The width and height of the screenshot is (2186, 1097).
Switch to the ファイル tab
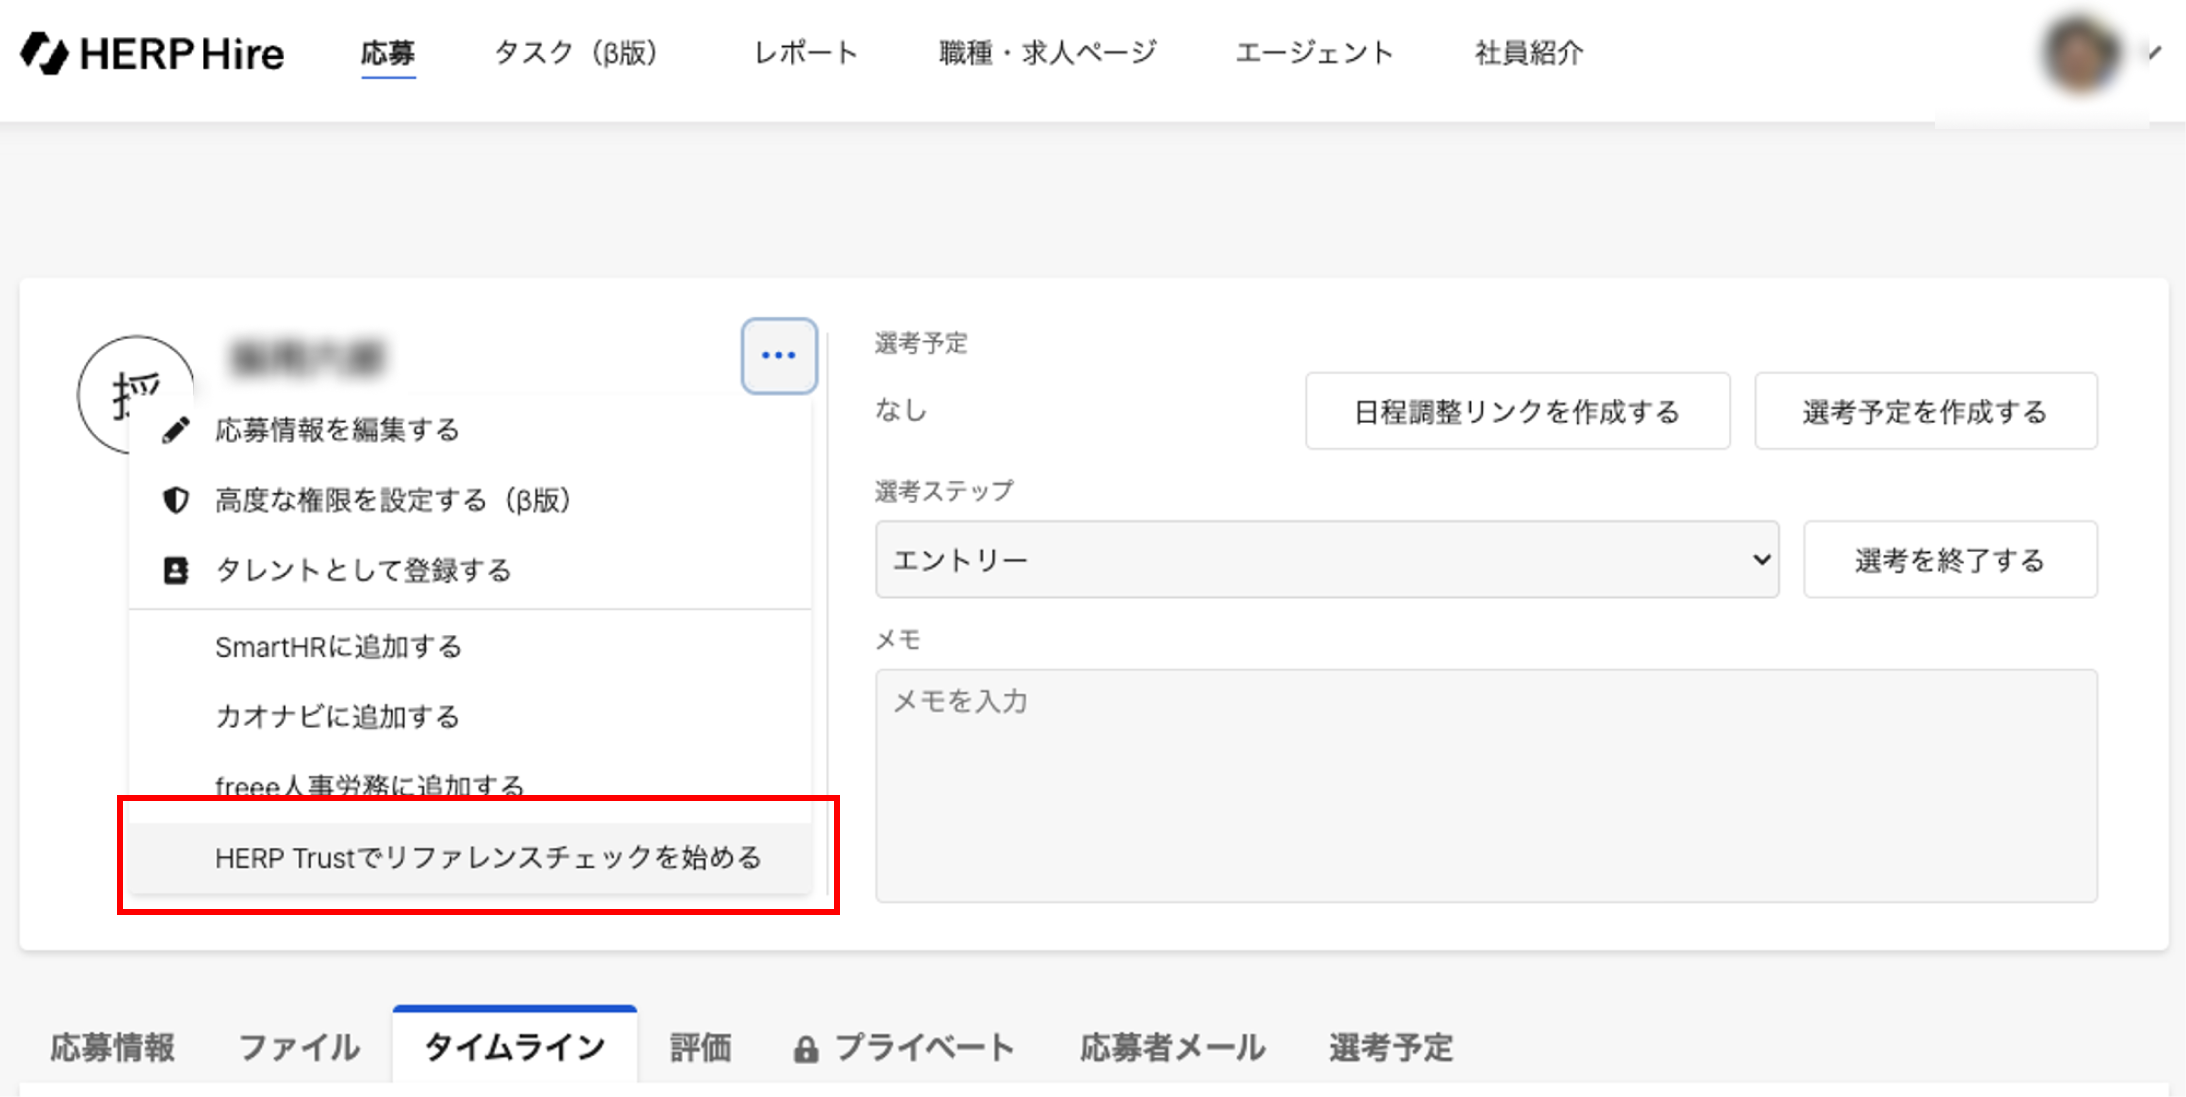pos(299,1048)
